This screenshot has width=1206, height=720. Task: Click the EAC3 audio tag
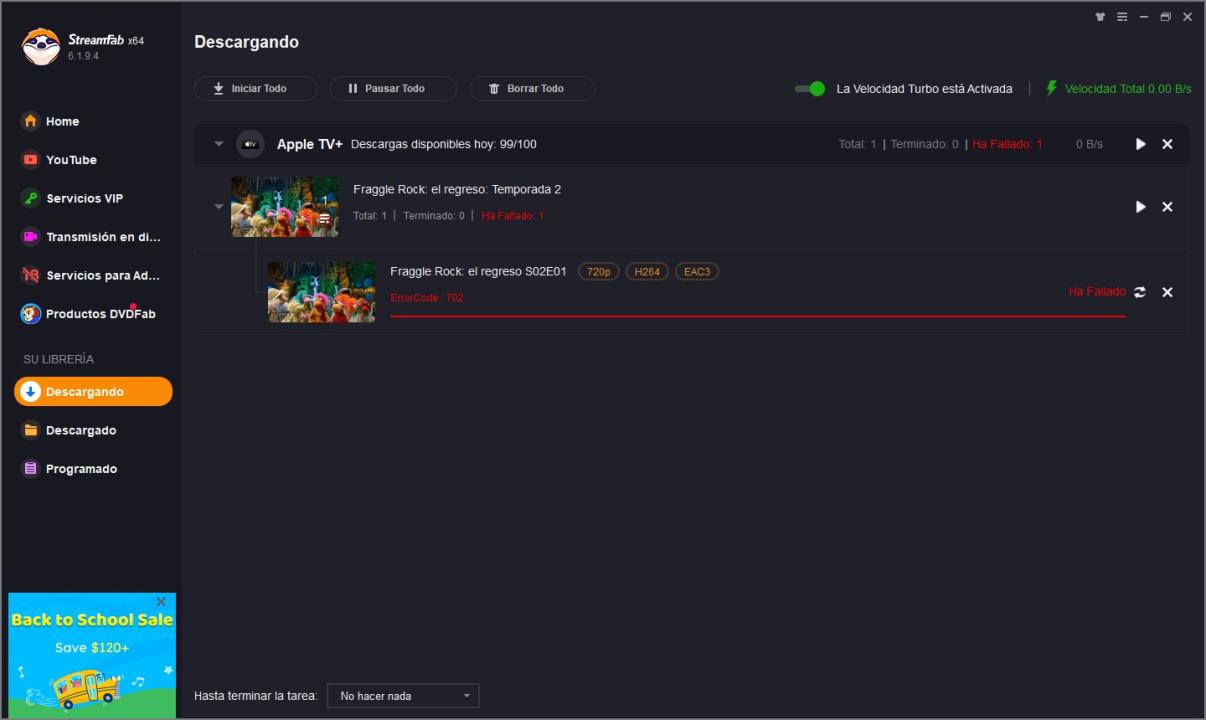pyautogui.click(x=697, y=271)
